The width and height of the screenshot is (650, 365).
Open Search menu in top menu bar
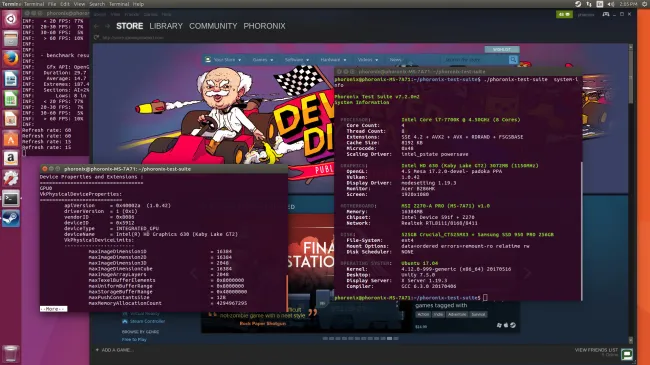[x=97, y=4]
